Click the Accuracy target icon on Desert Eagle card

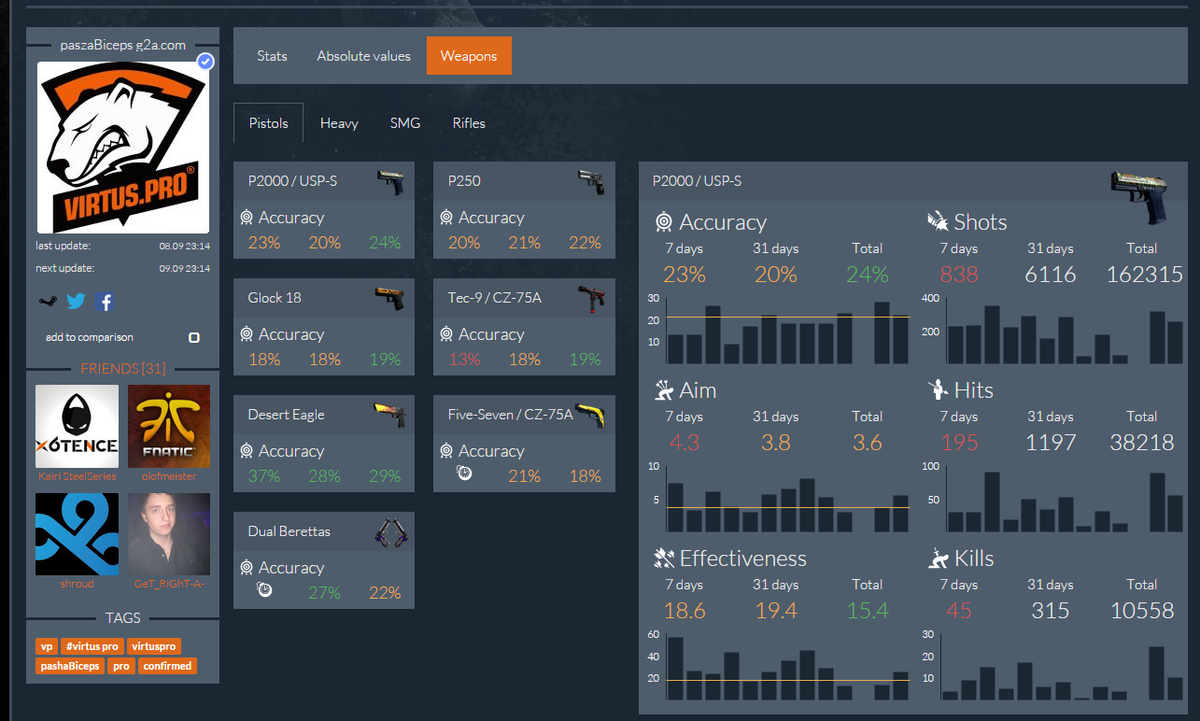click(x=247, y=451)
